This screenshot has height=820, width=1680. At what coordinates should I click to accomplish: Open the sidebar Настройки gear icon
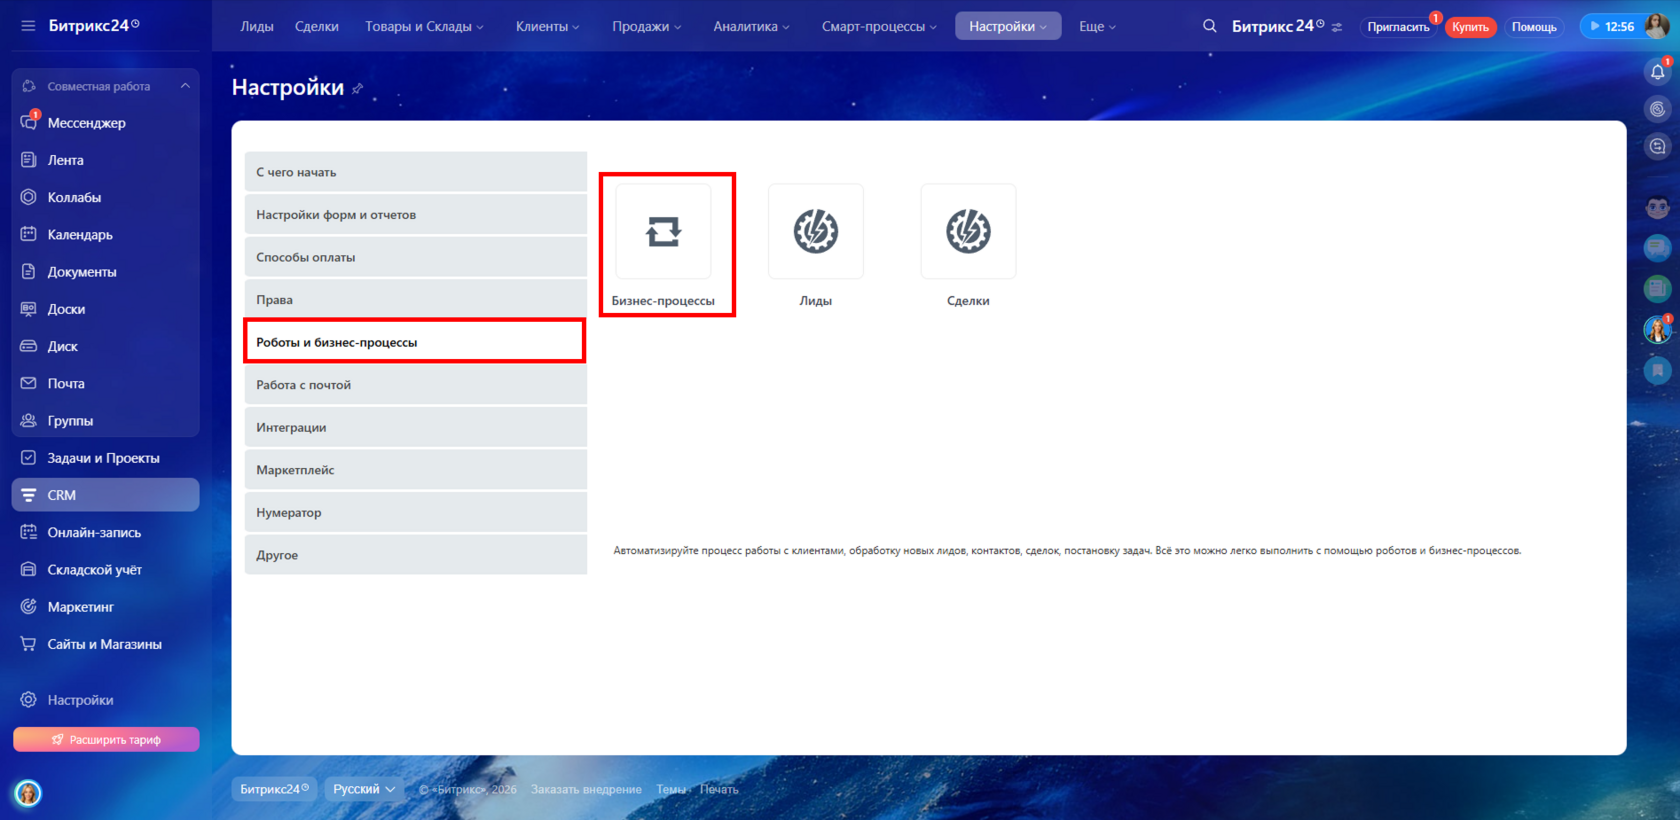point(29,700)
